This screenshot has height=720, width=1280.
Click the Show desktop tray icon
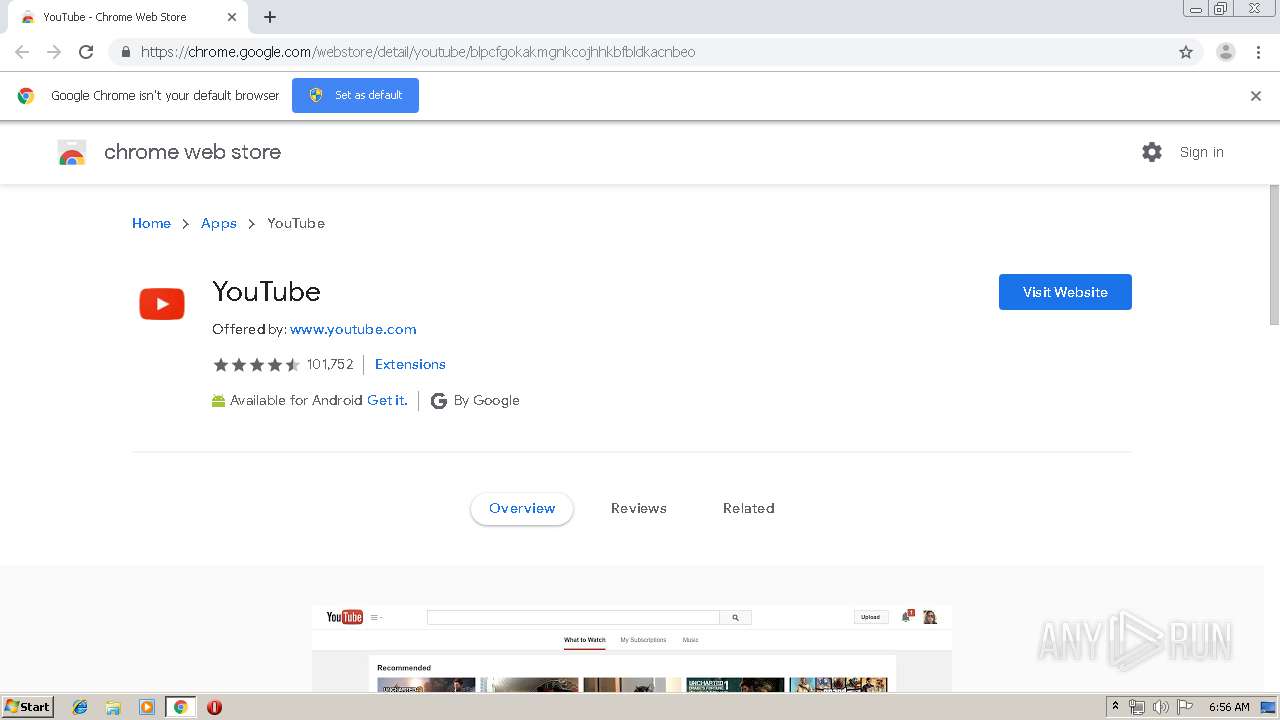tap(1269, 707)
